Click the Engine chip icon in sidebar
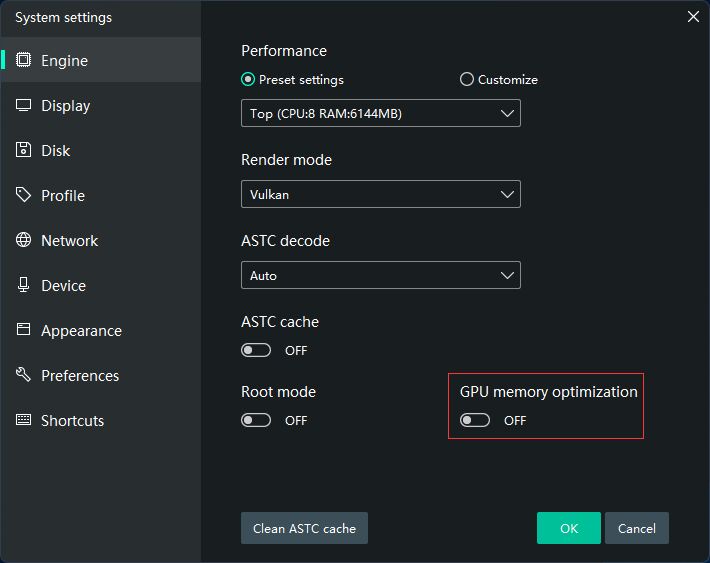Image resolution: width=710 pixels, height=563 pixels. point(23,60)
